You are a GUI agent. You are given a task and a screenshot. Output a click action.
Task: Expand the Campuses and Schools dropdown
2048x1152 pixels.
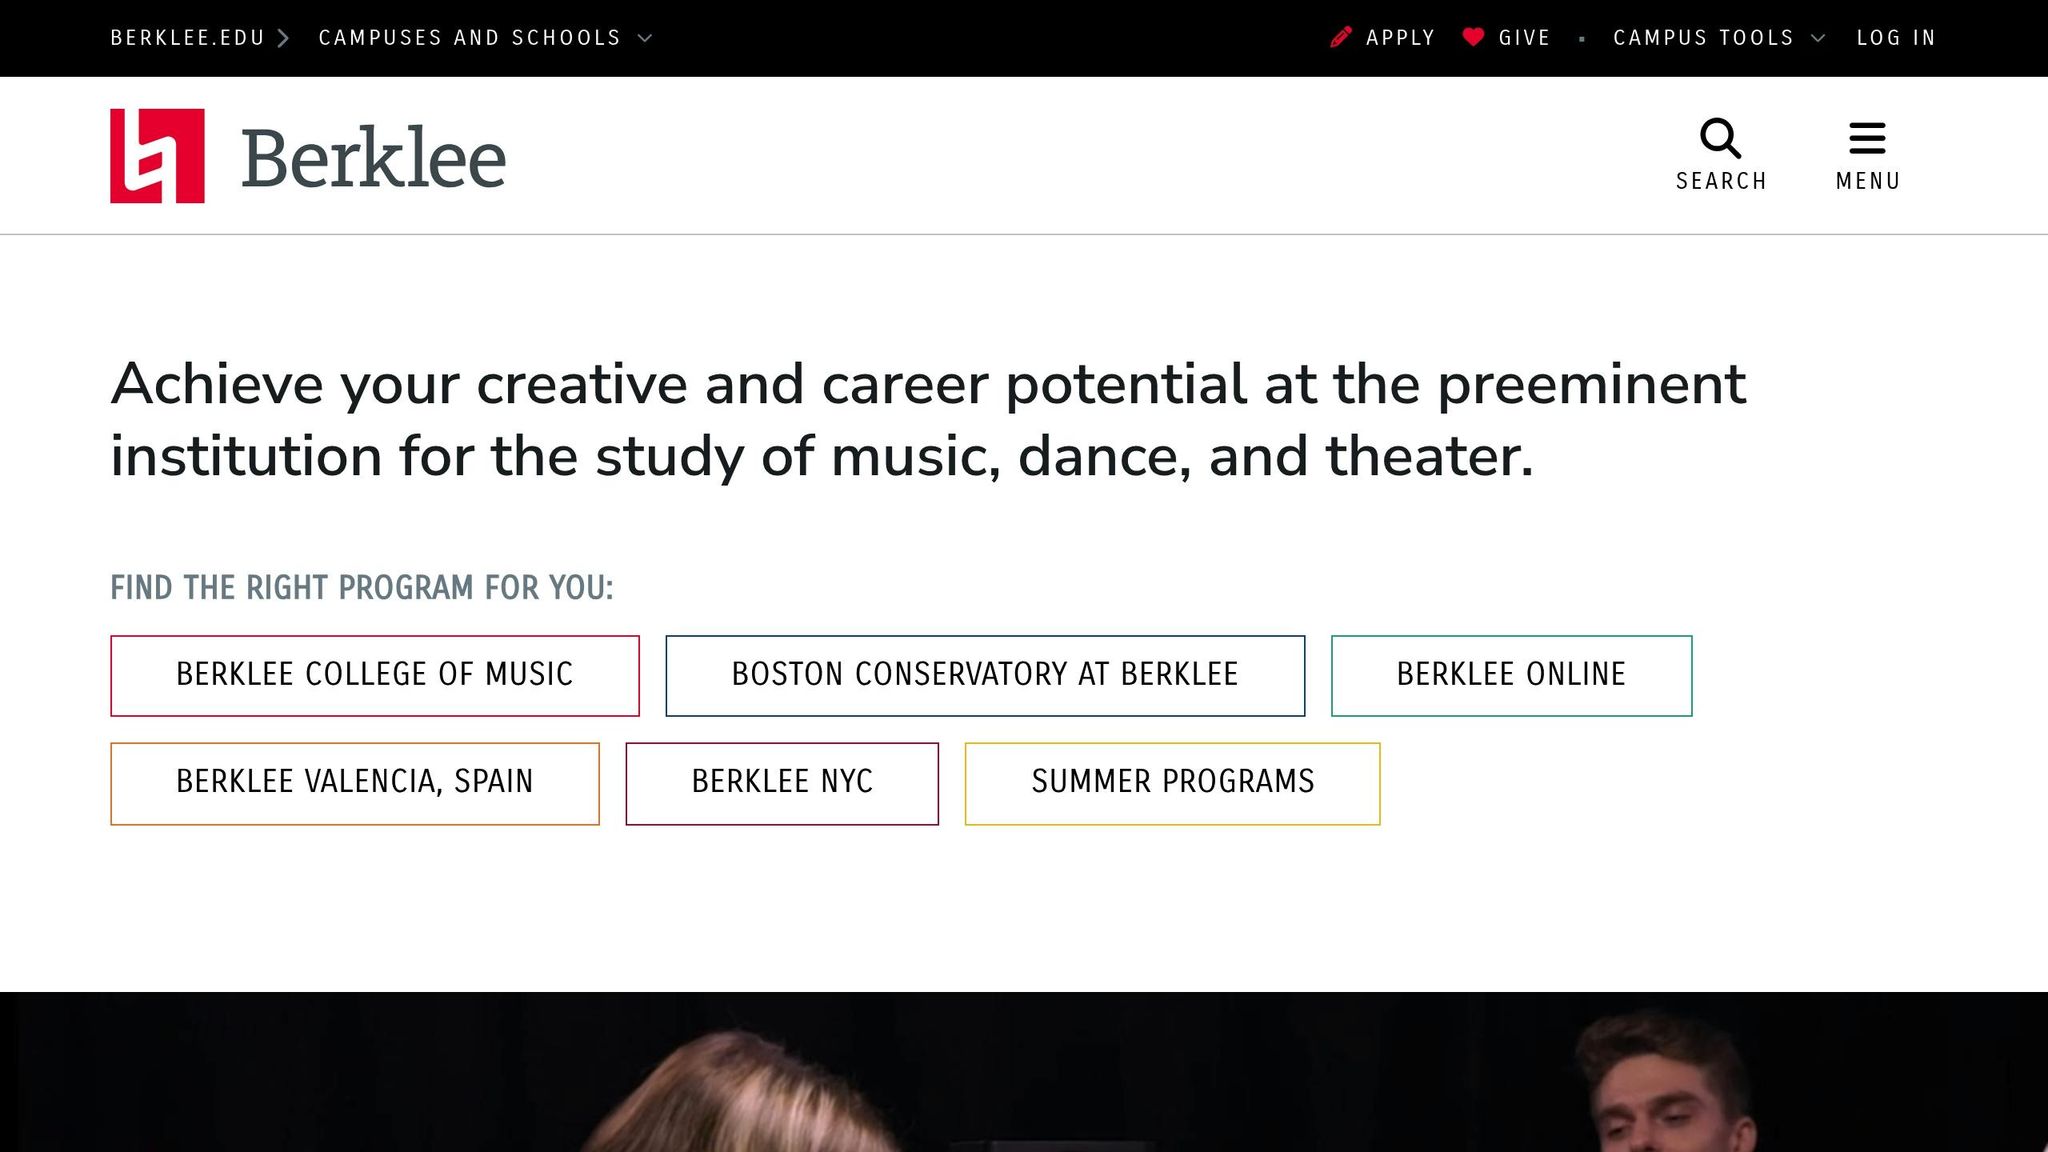coord(485,38)
